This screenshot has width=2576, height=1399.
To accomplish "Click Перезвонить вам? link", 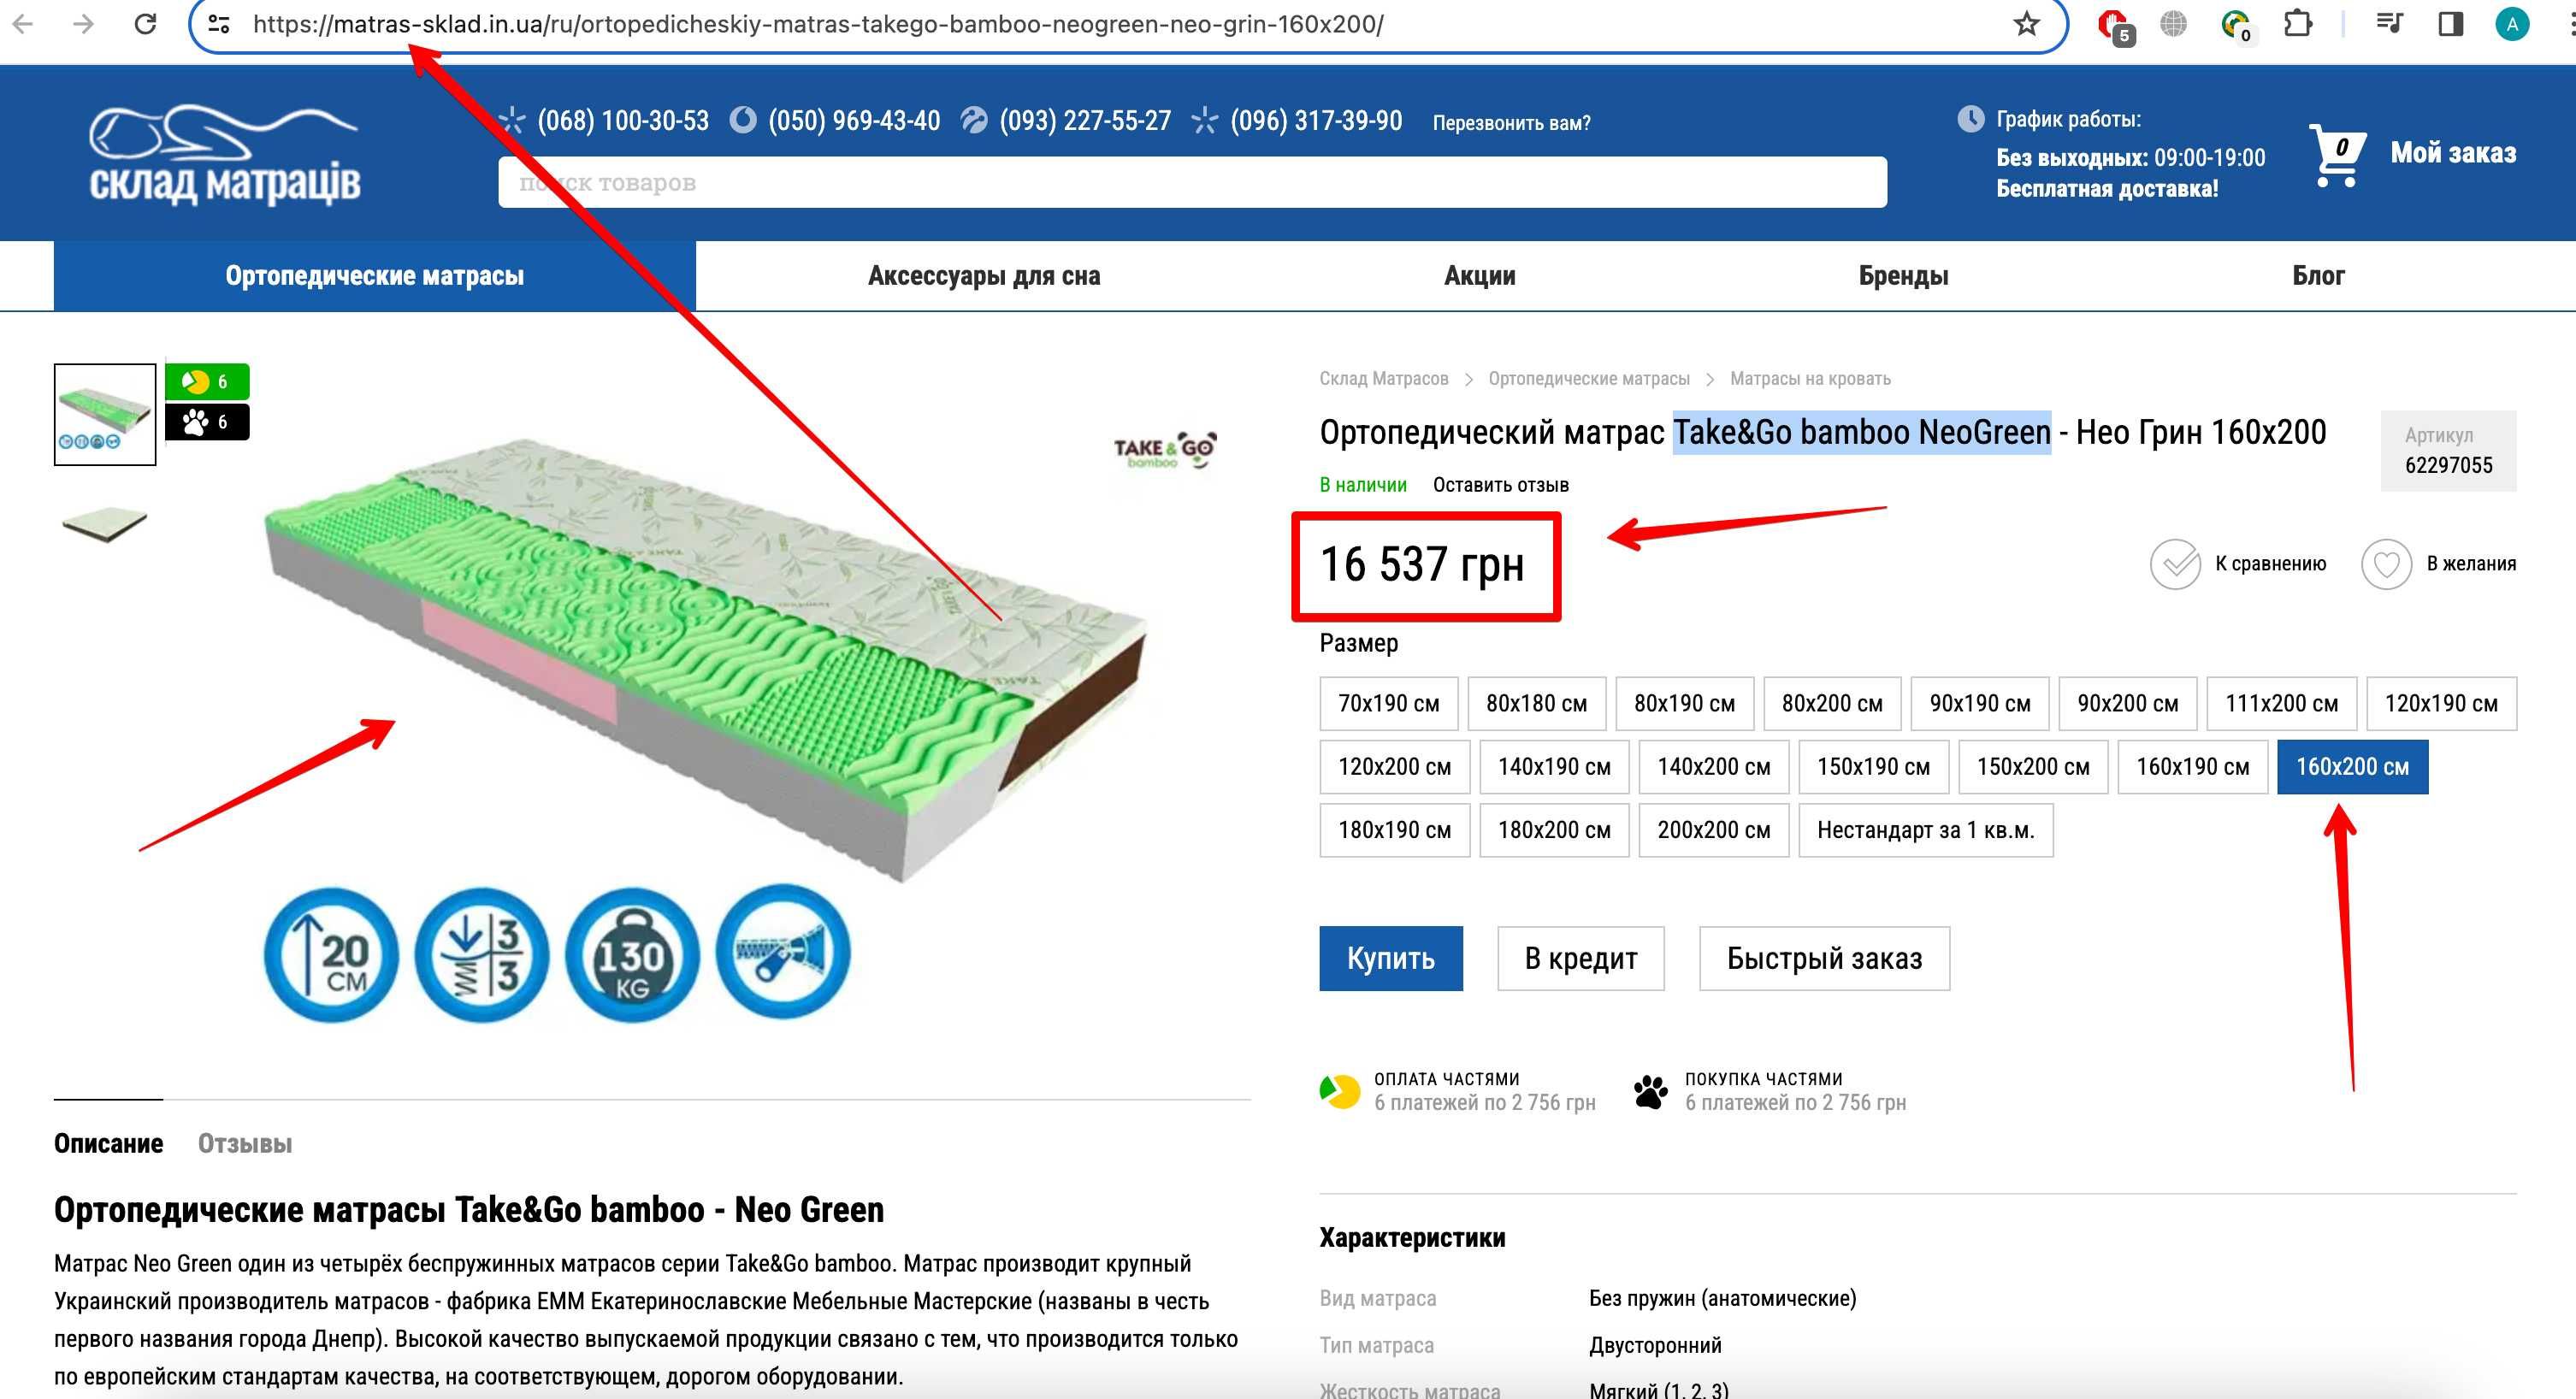I will tap(1511, 123).
